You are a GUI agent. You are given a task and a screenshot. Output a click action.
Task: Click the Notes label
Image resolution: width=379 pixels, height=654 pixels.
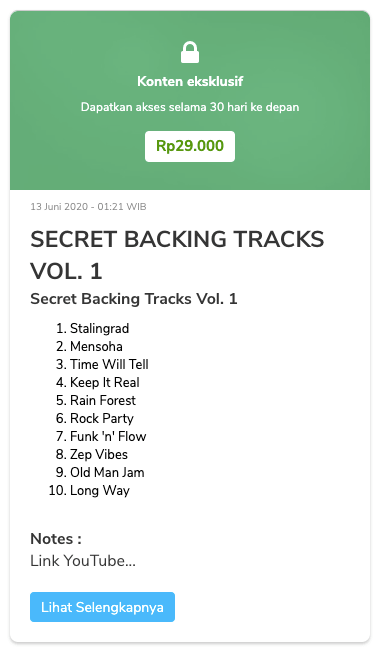[x=56, y=538]
